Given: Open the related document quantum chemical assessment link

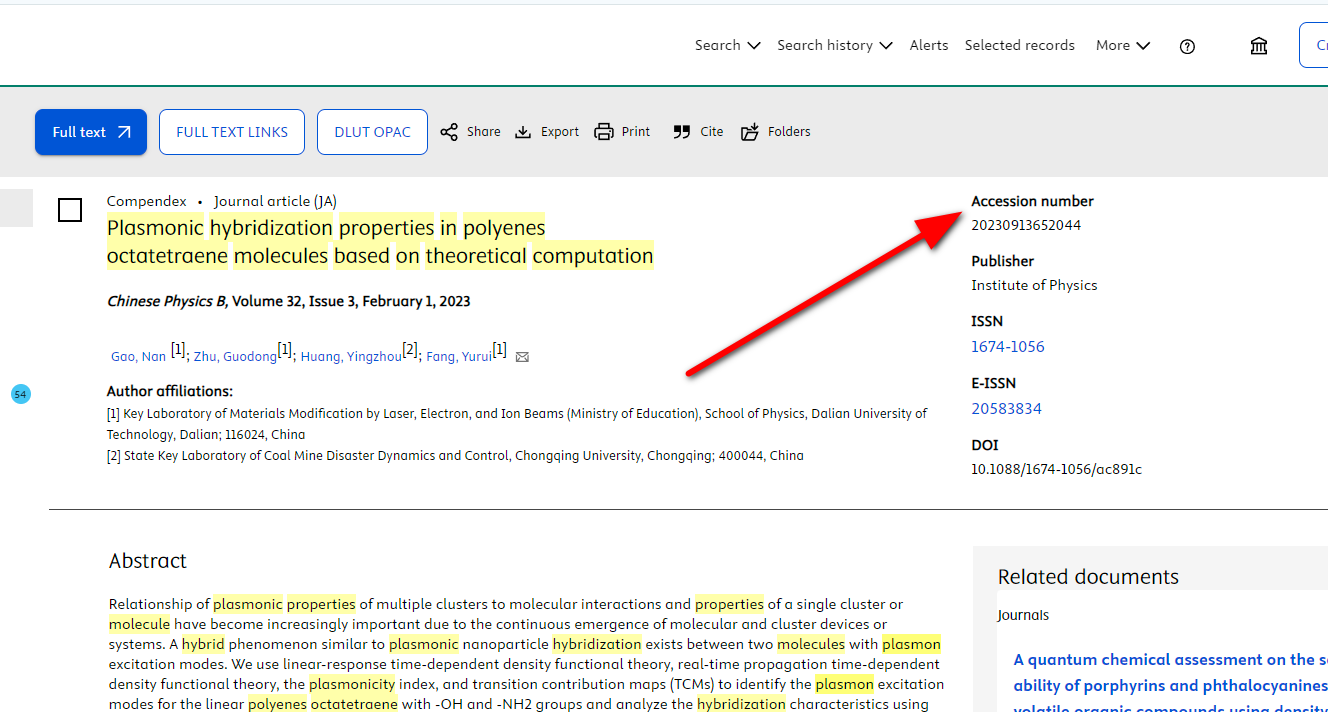Looking at the screenshot, I should coord(1170,685).
